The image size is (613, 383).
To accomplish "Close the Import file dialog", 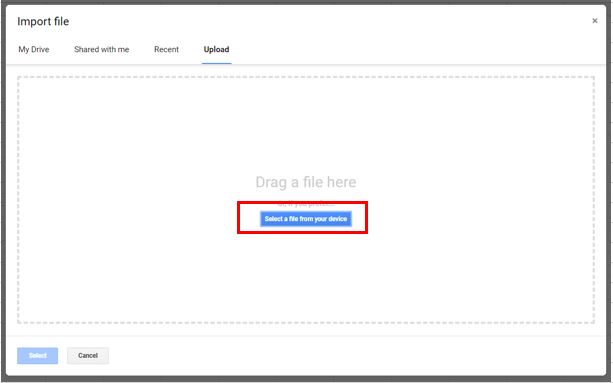I will coord(595,21).
